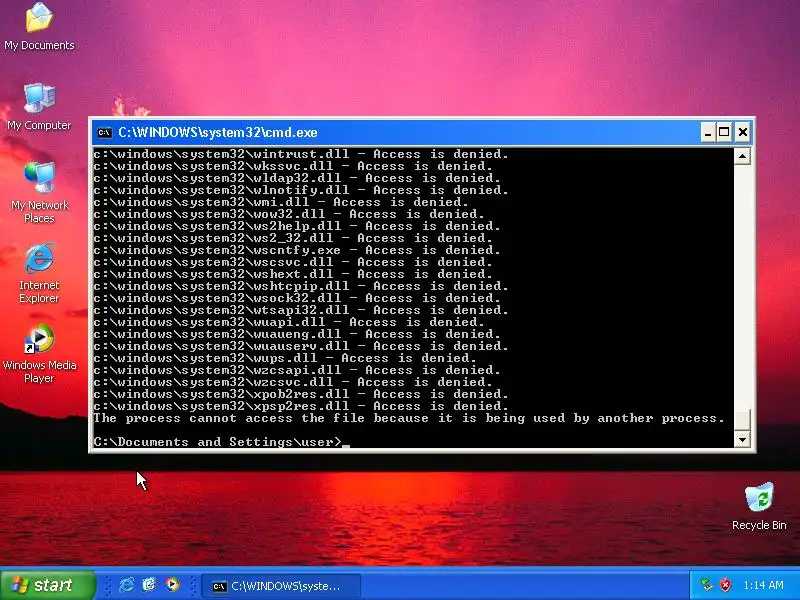Image resolution: width=800 pixels, height=600 pixels.
Task: Click the wintrust.dll access denied line
Action: coord(301,154)
